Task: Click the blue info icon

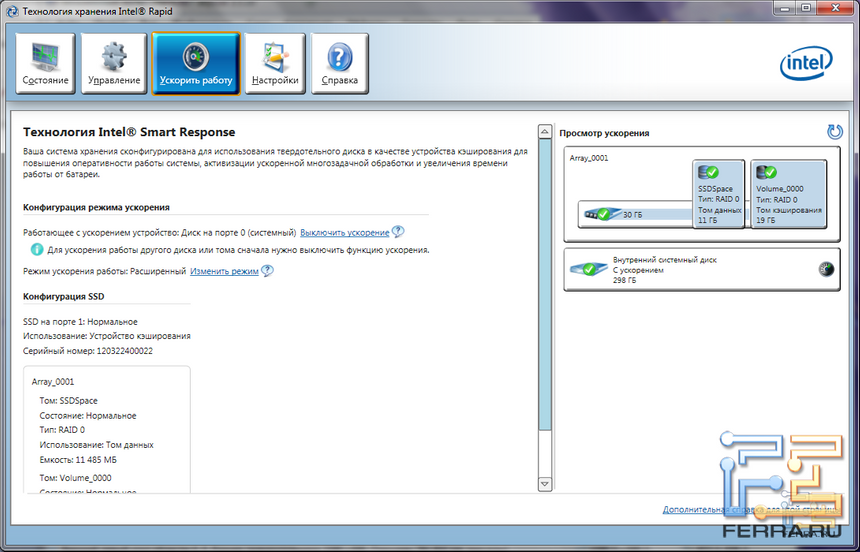Action: point(37,250)
